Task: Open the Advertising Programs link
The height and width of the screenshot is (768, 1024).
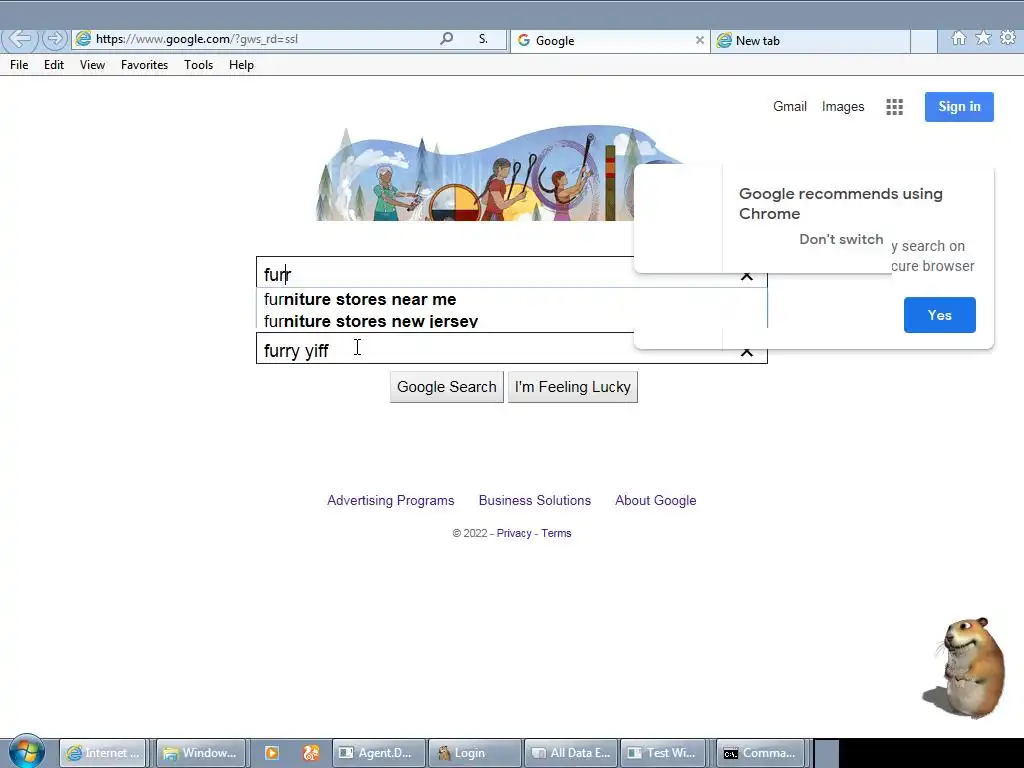Action: tap(391, 500)
